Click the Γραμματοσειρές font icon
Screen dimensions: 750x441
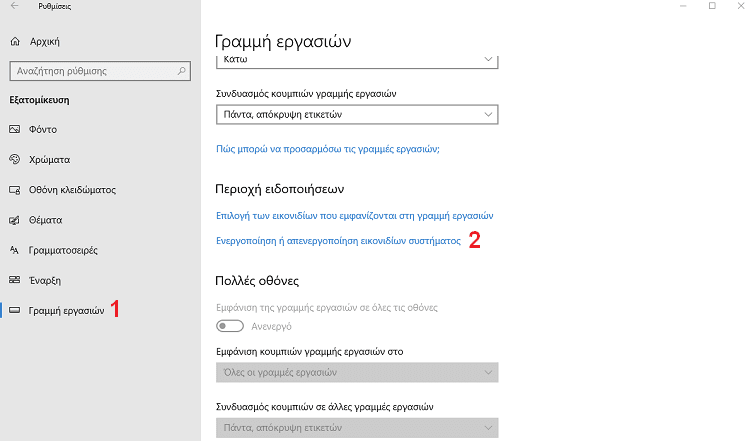[15, 250]
